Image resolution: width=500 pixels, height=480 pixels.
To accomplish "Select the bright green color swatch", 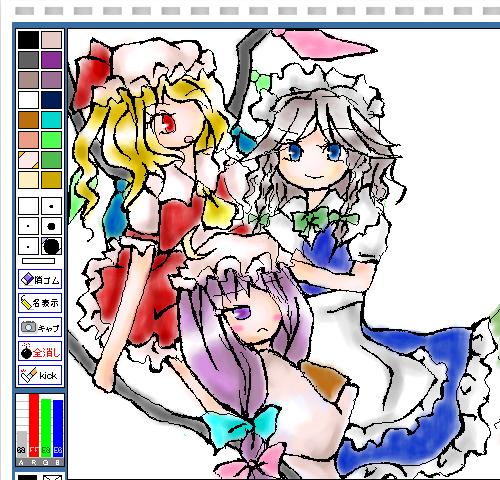I will click(52, 140).
